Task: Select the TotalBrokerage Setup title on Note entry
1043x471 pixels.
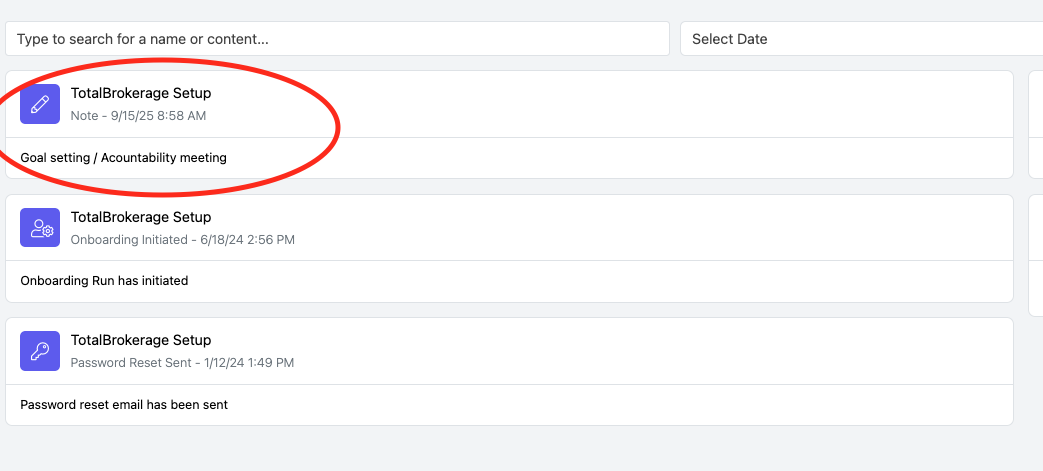Action: pos(141,94)
